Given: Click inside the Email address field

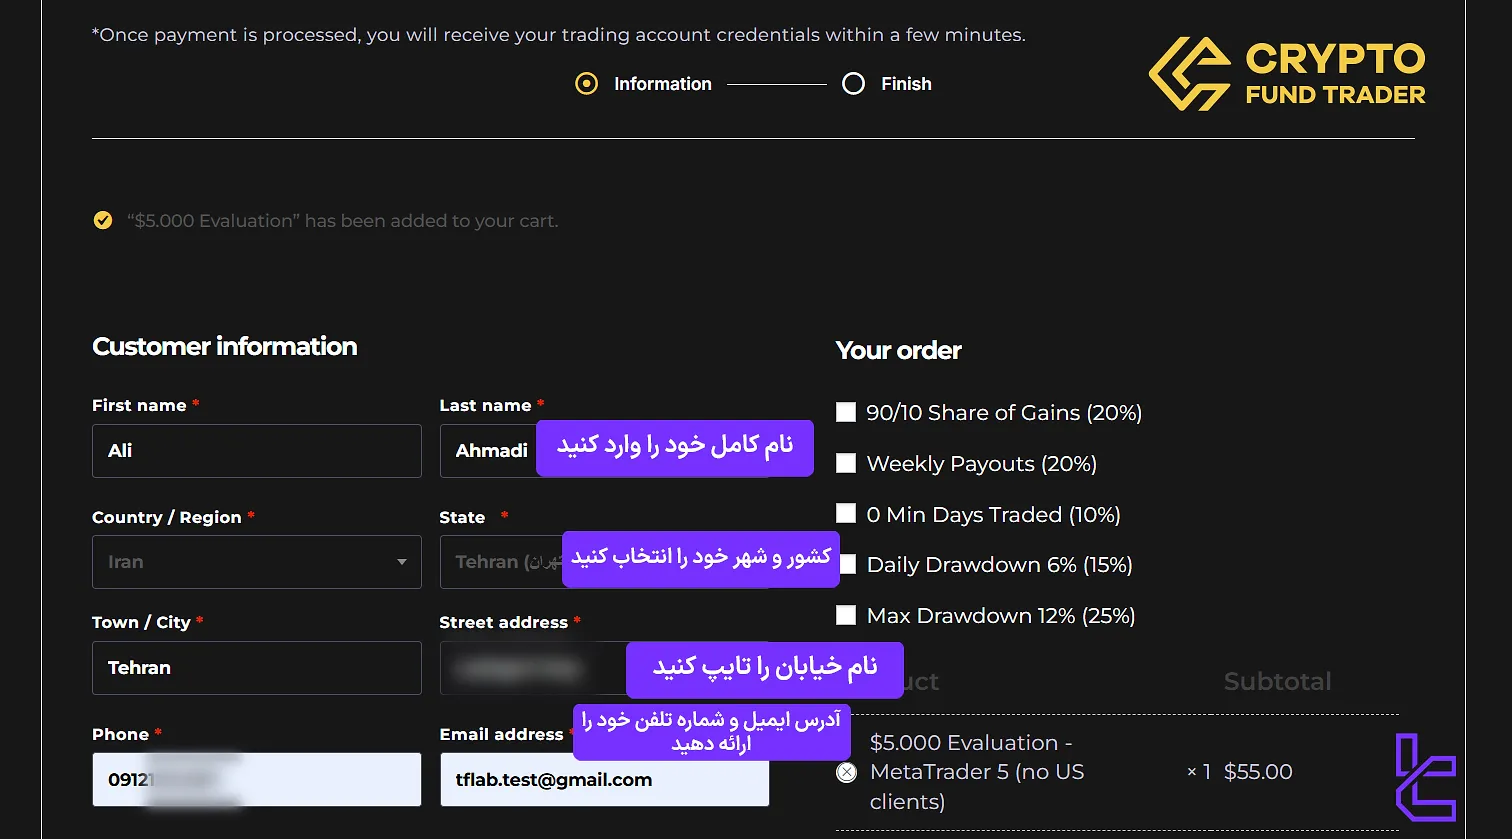Looking at the screenshot, I should (604, 778).
